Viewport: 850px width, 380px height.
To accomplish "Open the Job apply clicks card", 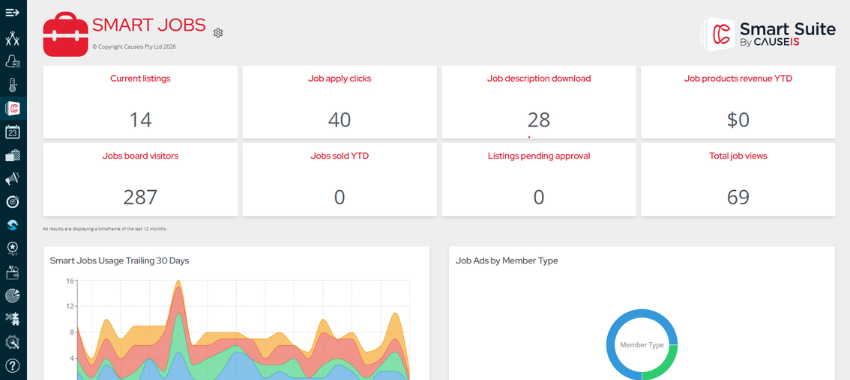I will [339, 102].
